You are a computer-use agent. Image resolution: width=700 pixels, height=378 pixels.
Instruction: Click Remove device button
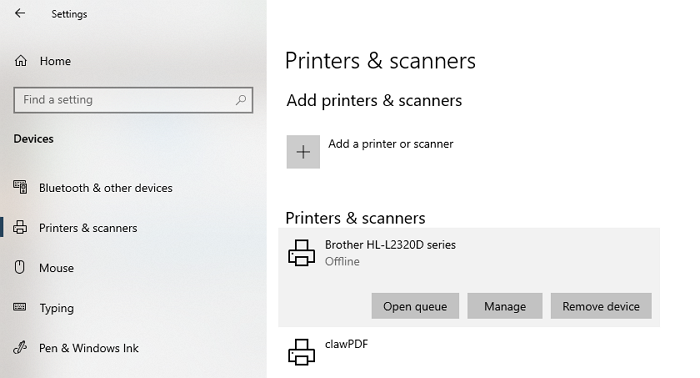(601, 306)
